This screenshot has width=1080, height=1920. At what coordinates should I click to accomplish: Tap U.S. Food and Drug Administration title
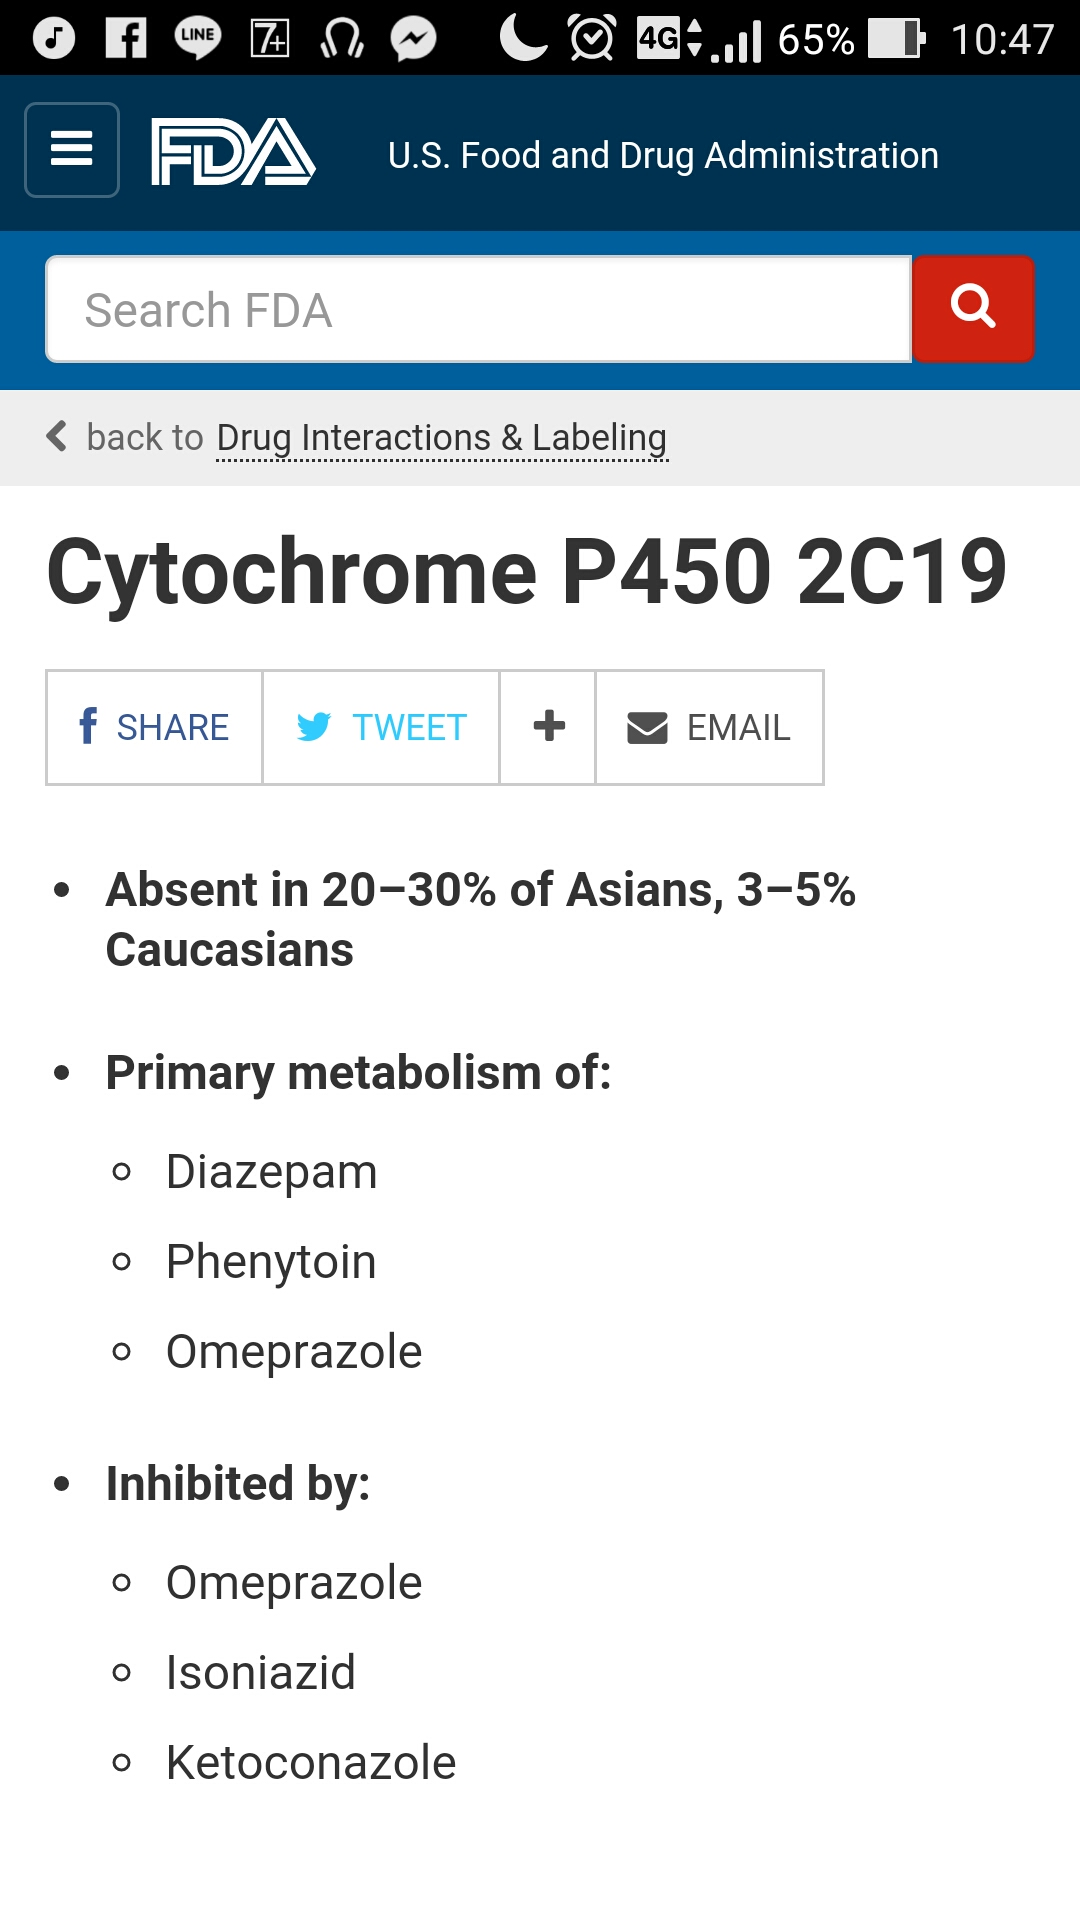pyautogui.click(x=663, y=156)
